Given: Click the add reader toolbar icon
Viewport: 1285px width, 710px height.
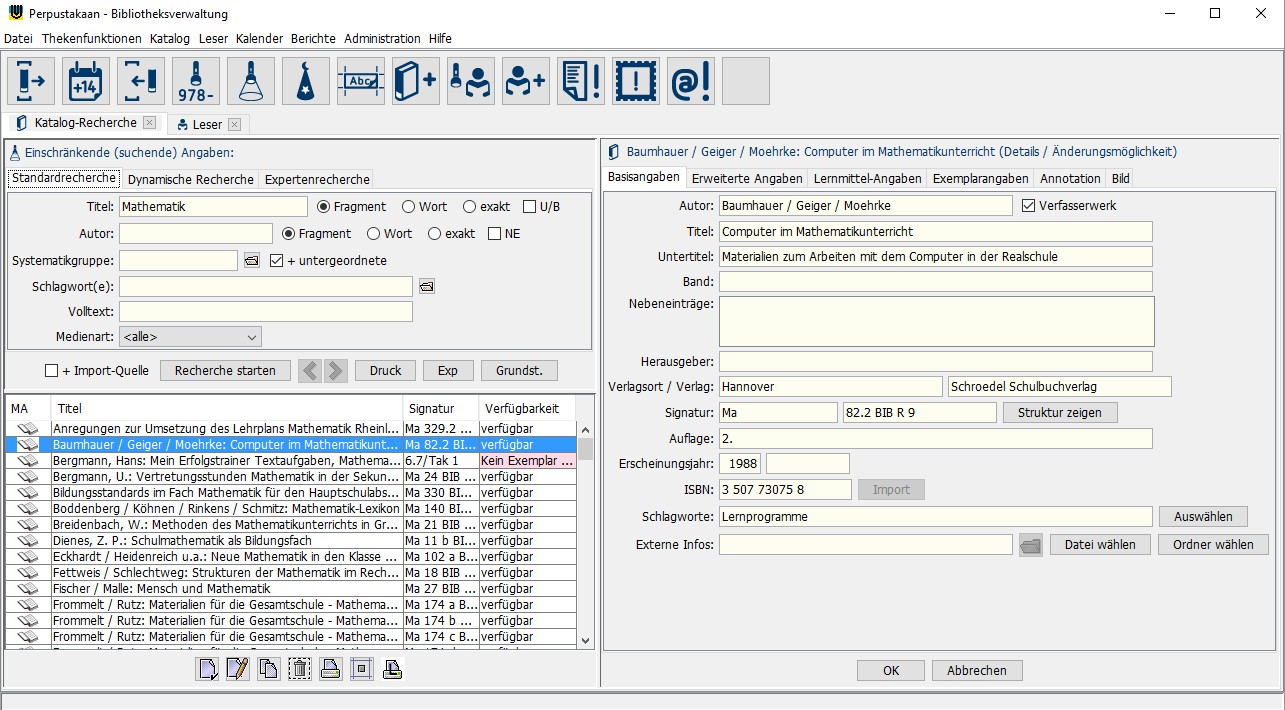Looking at the screenshot, I should coord(526,81).
